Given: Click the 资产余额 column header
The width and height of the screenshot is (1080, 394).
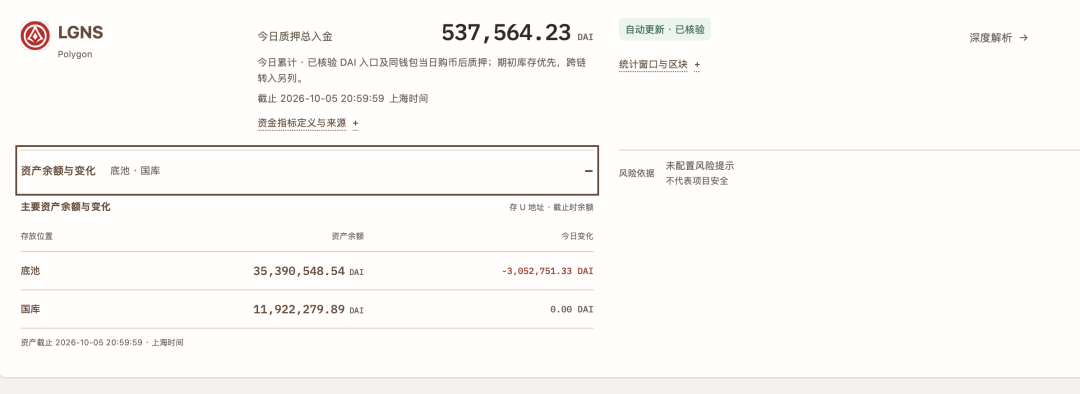Looking at the screenshot, I should [347, 236].
